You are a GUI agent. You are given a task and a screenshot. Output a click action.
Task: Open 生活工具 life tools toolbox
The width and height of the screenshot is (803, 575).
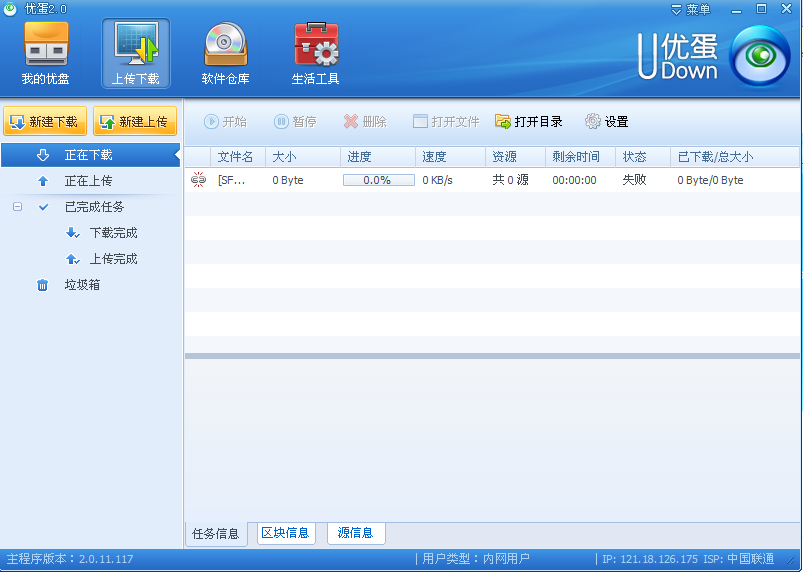[315, 54]
